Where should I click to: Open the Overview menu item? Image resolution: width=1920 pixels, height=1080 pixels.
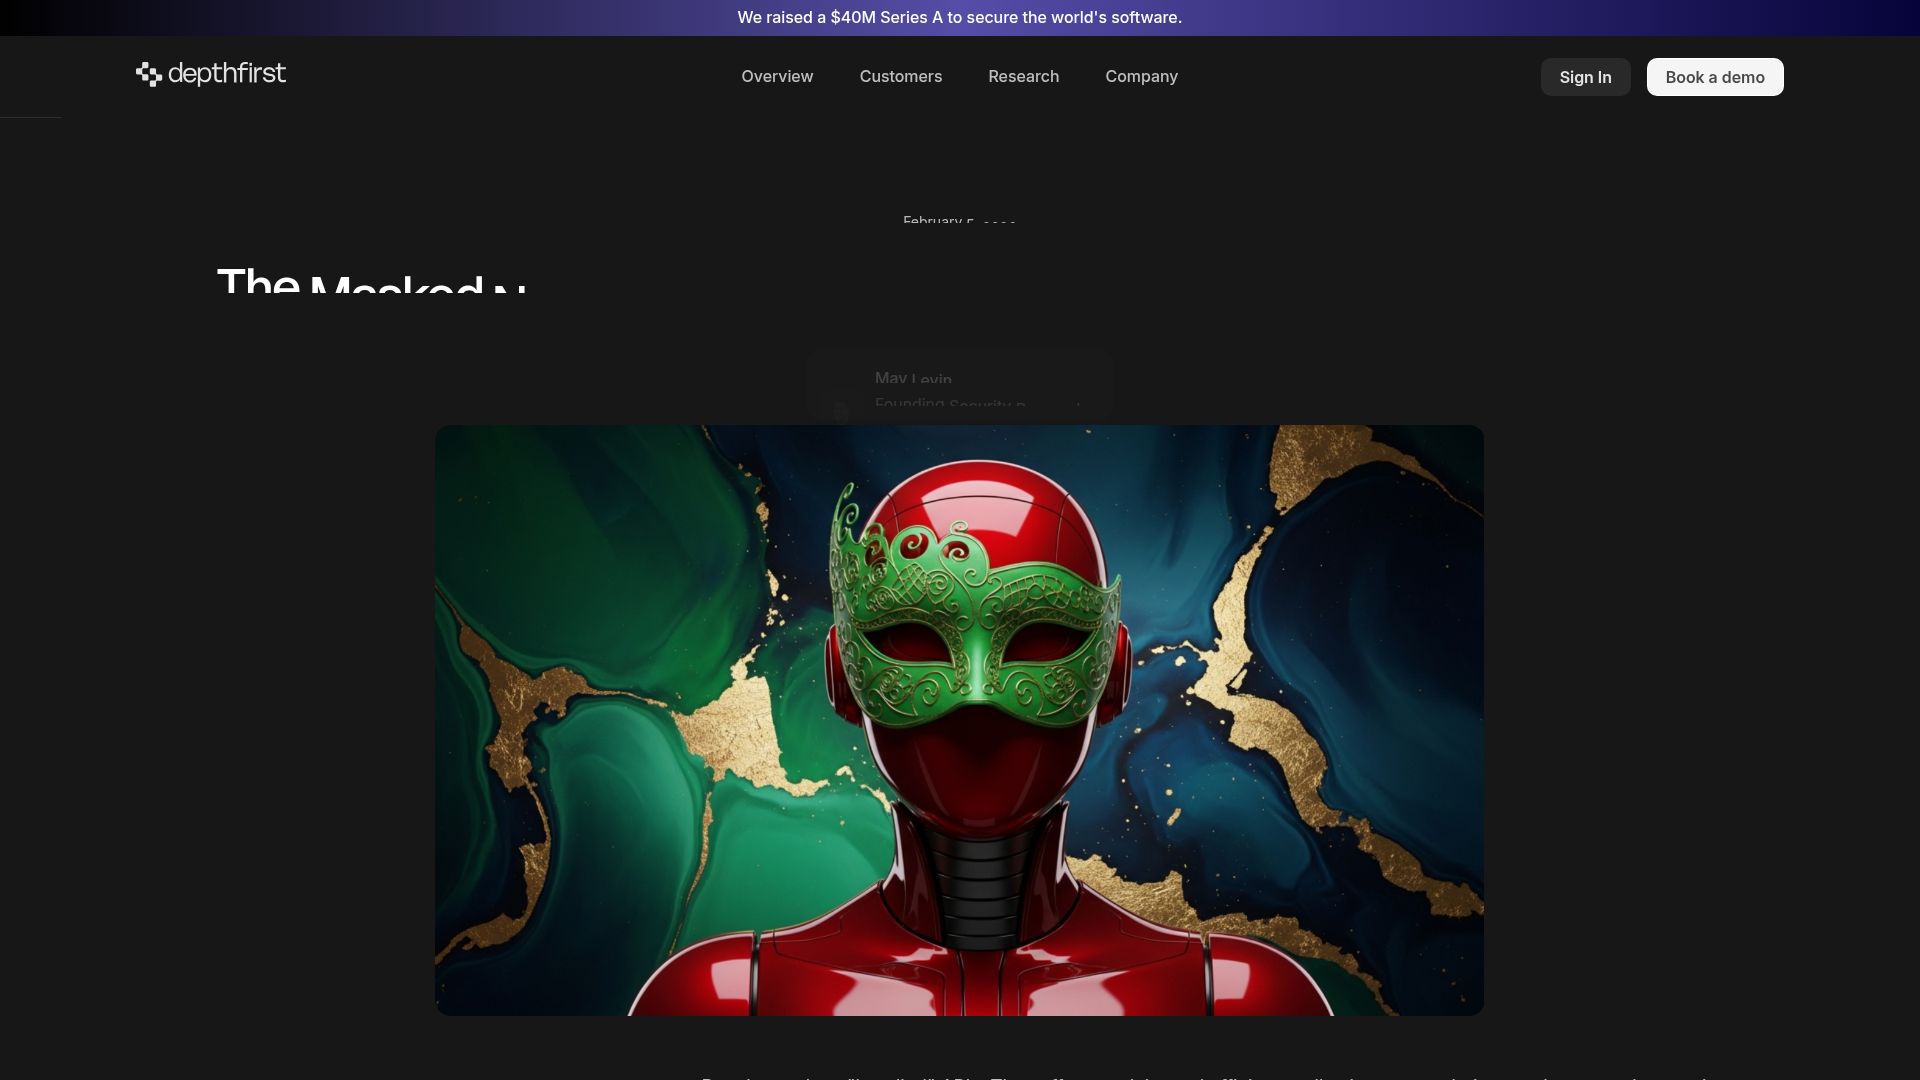click(777, 77)
